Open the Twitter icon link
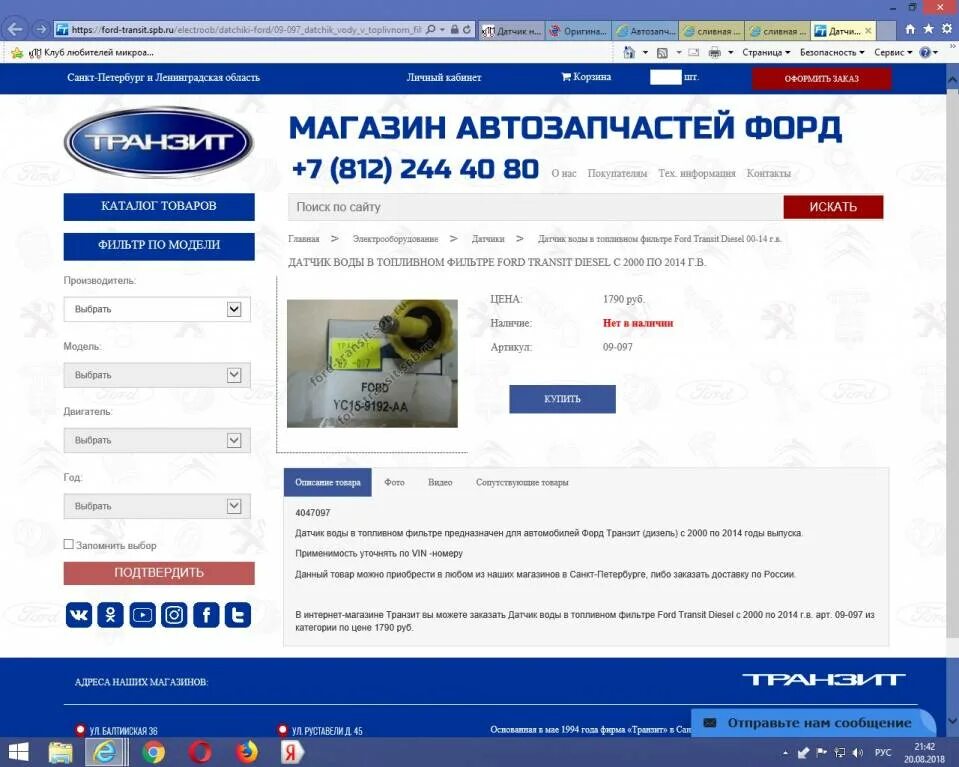This screenshot has height=767, width=959. click(238, 615)
